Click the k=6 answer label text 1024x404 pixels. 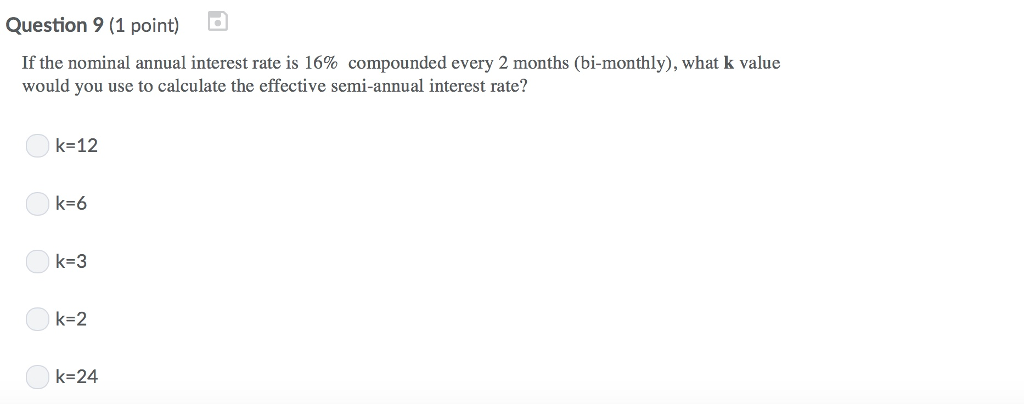pyautogui.click(x=71, y=204)
